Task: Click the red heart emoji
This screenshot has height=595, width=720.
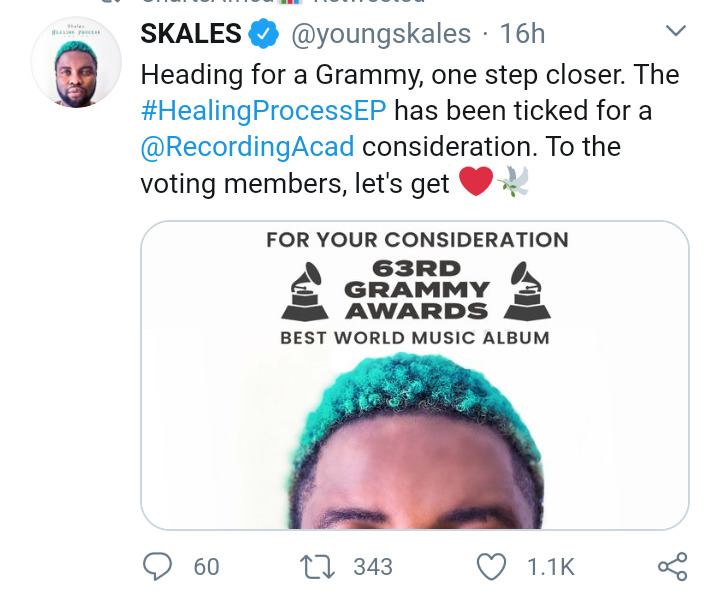Action: pyautogui.click(x=476, y=181)
